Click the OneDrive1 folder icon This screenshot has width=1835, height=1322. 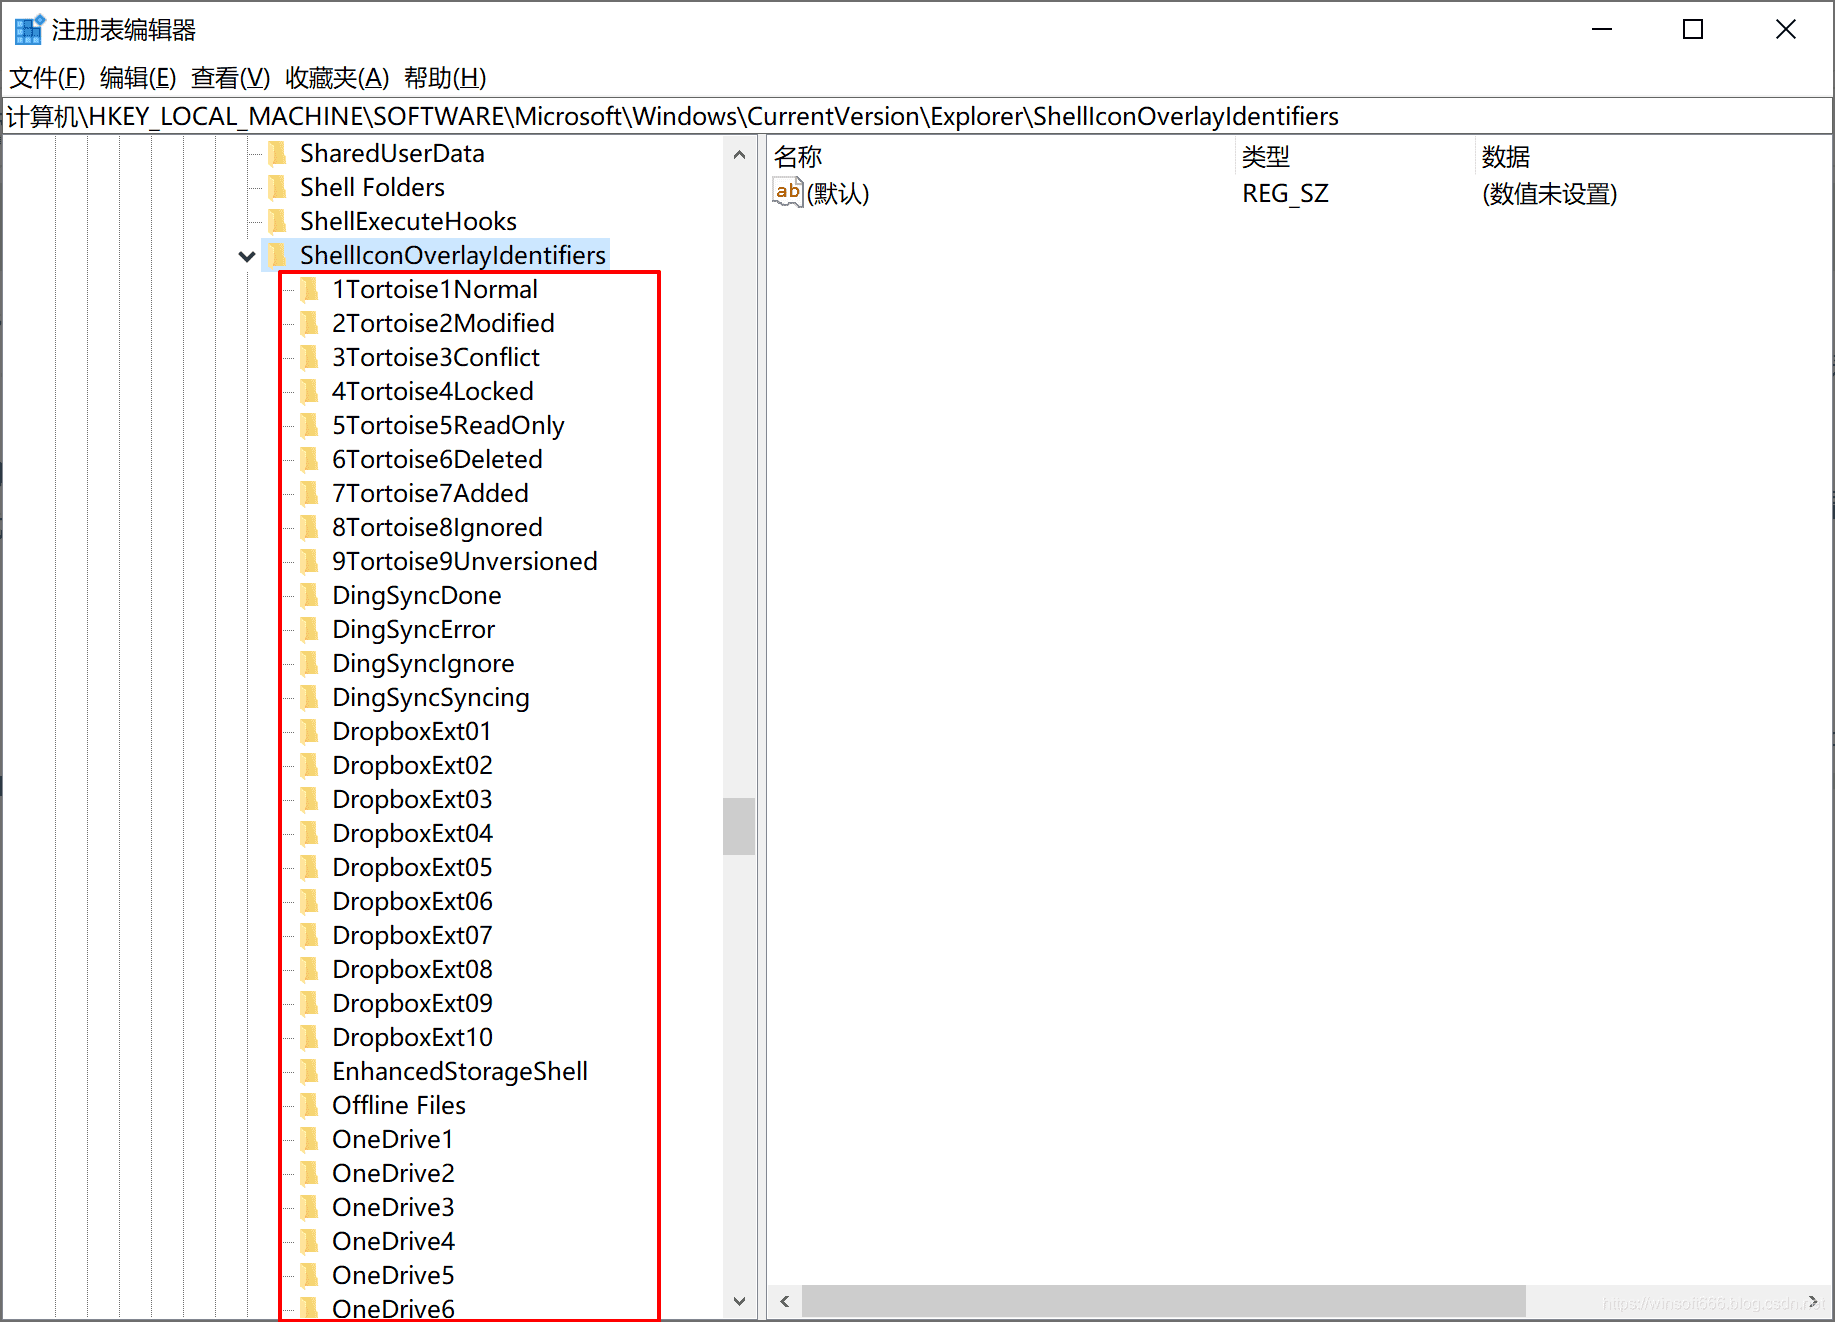(310, 1140)
